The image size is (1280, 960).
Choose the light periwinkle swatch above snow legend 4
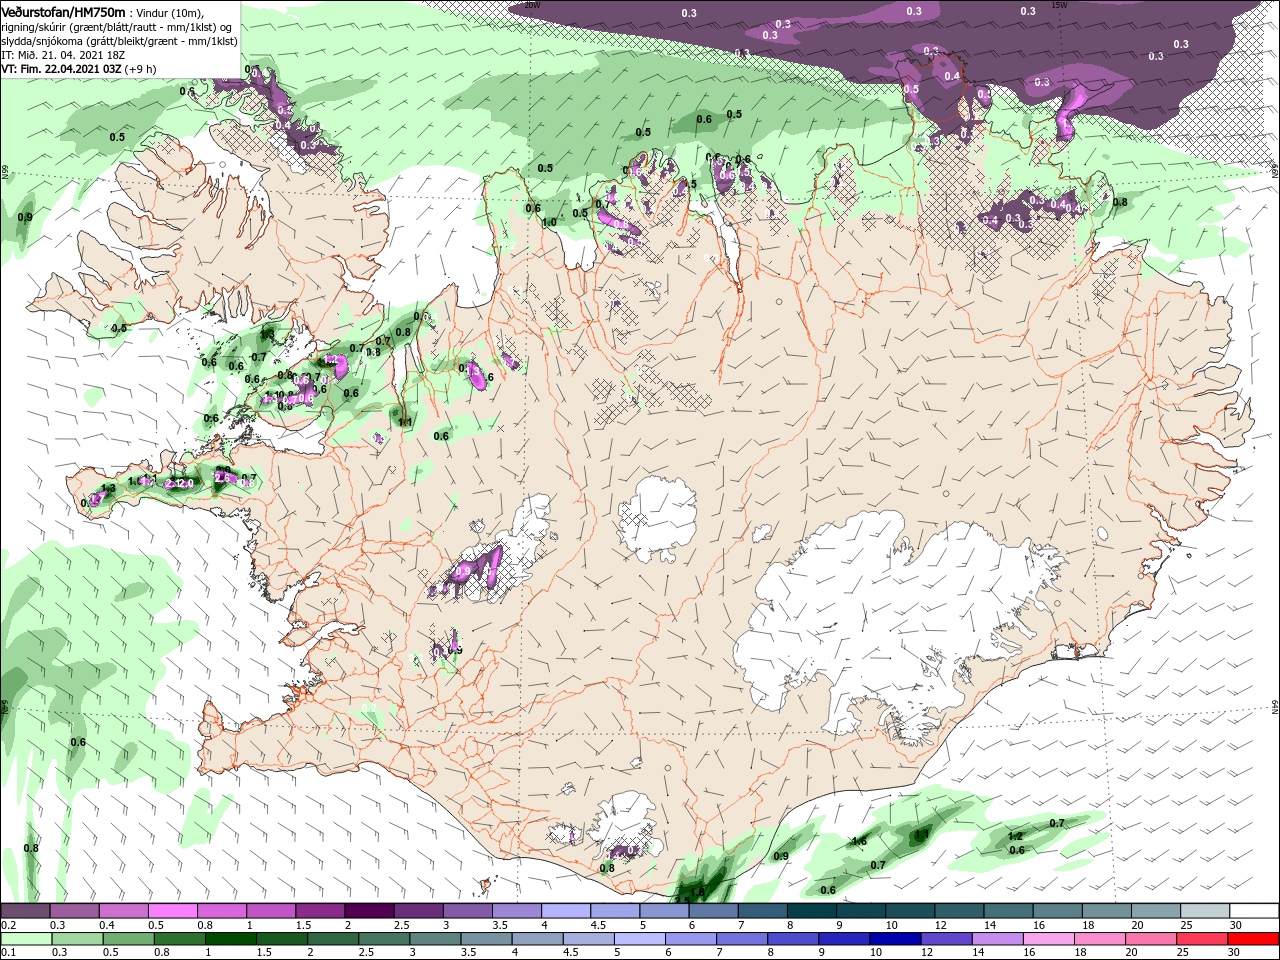click(x=566, y=911)
